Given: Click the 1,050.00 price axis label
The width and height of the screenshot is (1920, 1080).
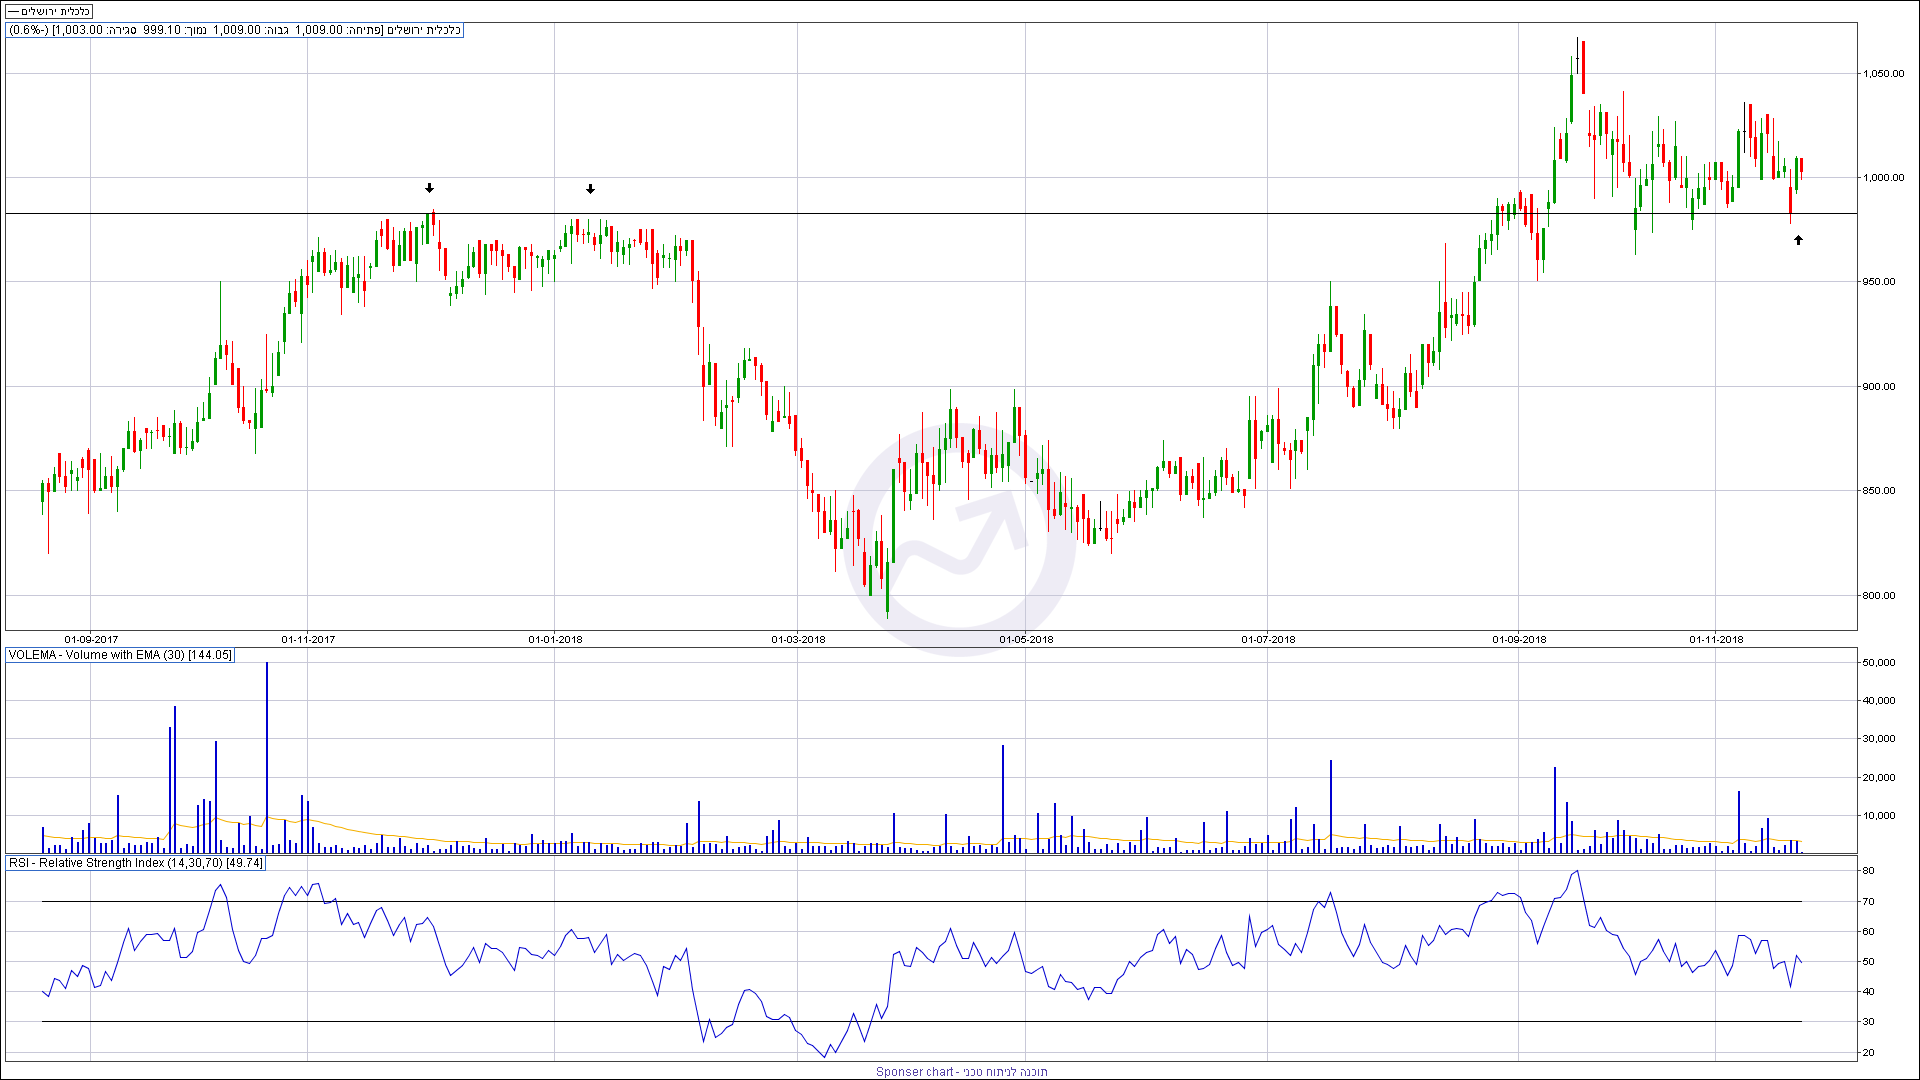Looking at the screenshot, I should (x=1882, y=74).
